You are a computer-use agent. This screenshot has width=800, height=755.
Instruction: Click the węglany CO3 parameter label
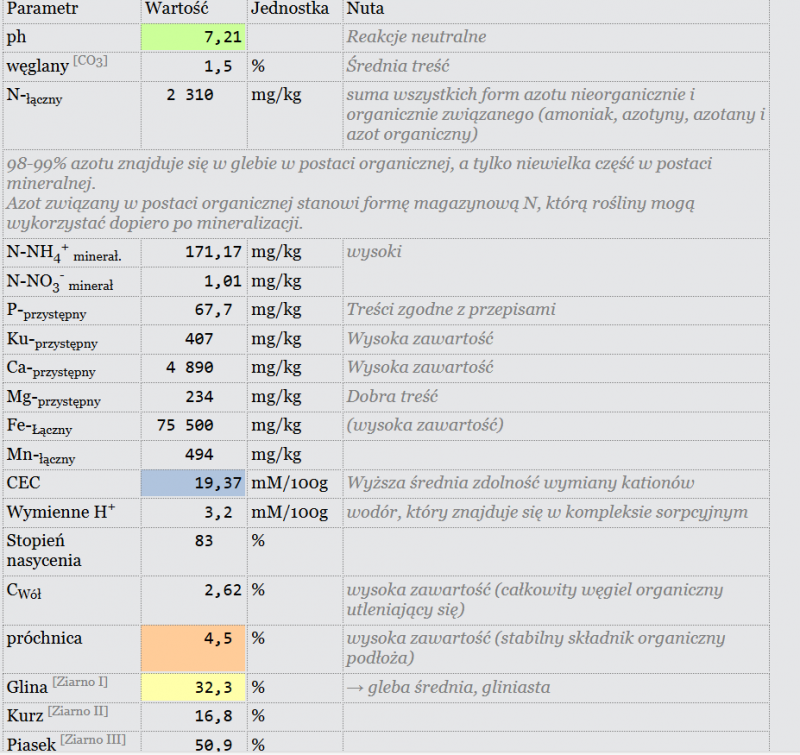57,65
